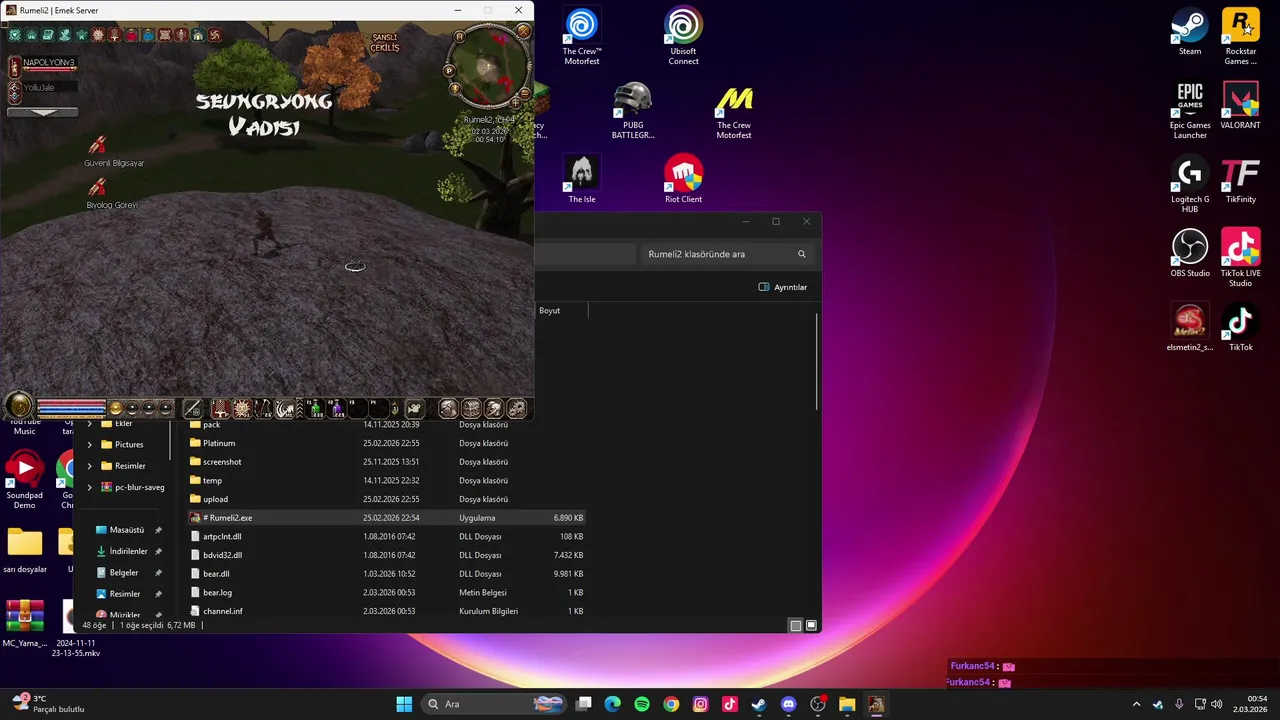Select the artpclnt.dll file

386,536
